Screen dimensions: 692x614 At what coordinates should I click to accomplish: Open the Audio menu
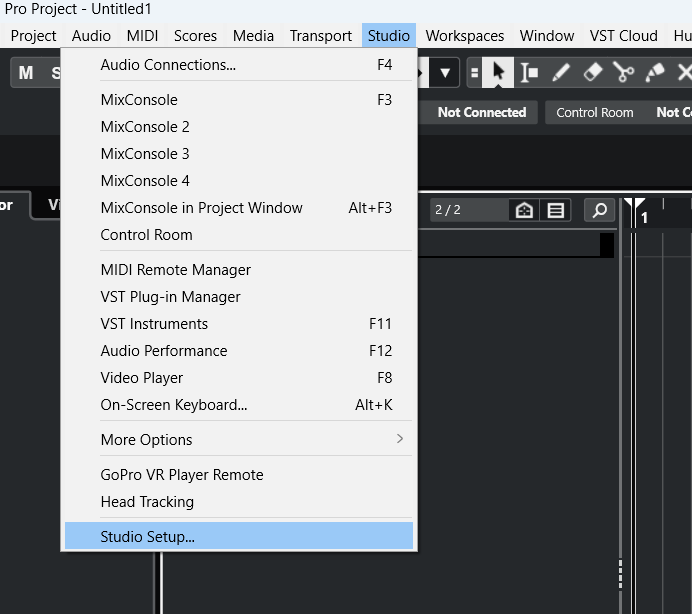point(91,36)
